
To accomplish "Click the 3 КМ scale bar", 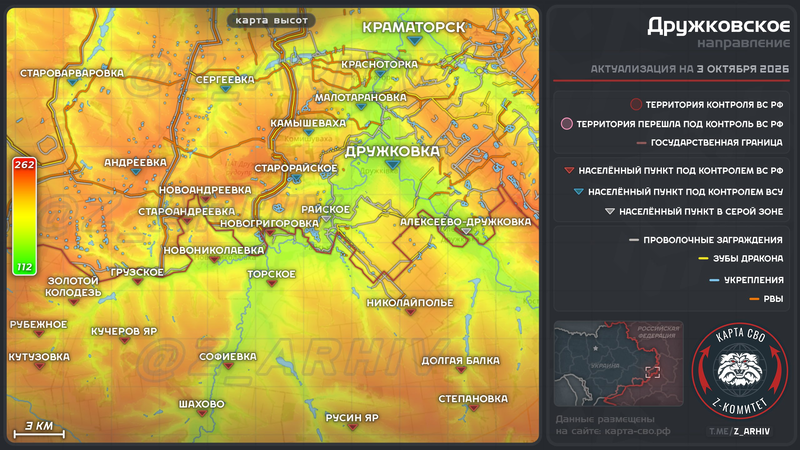I will coord(39,430).
